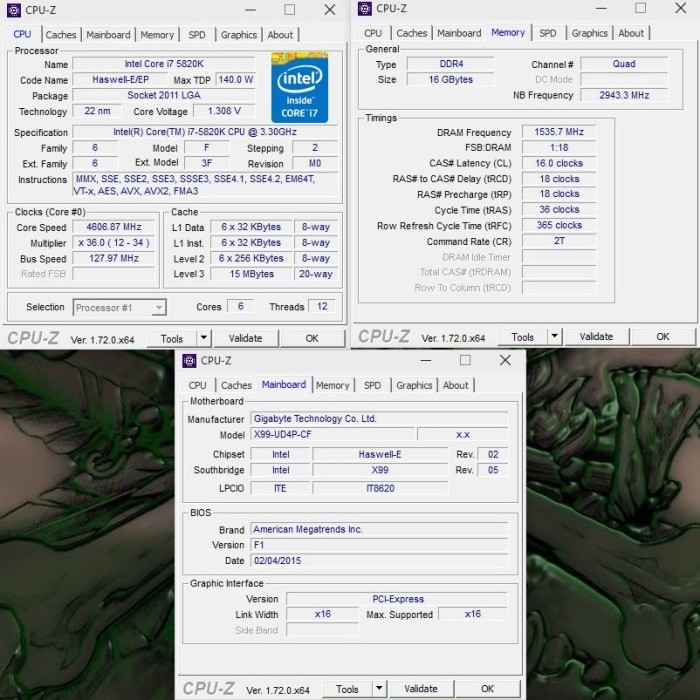Viewport: 700px width, 700px height.
Task: Minimize the CPU tab window
Action: click(250, 10)
